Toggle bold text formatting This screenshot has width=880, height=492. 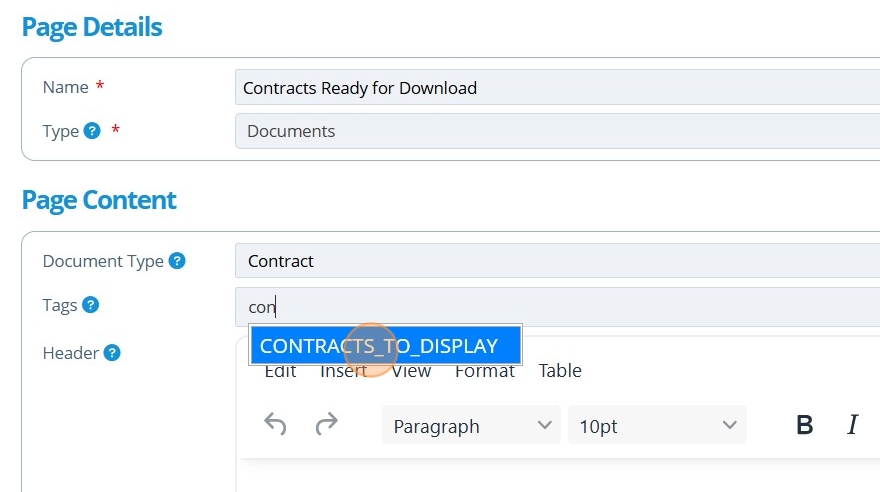[804, 425]
